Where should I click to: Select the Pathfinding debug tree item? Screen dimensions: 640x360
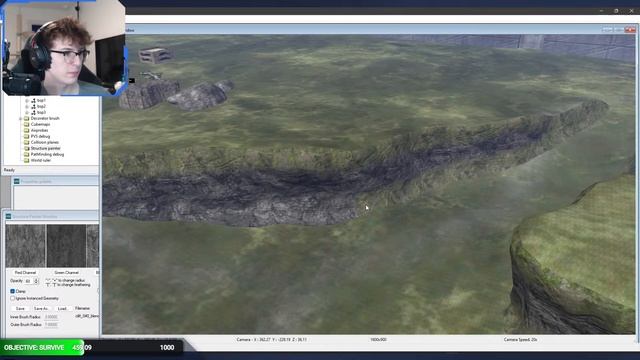pyautogui.click(x=47, y=155)
